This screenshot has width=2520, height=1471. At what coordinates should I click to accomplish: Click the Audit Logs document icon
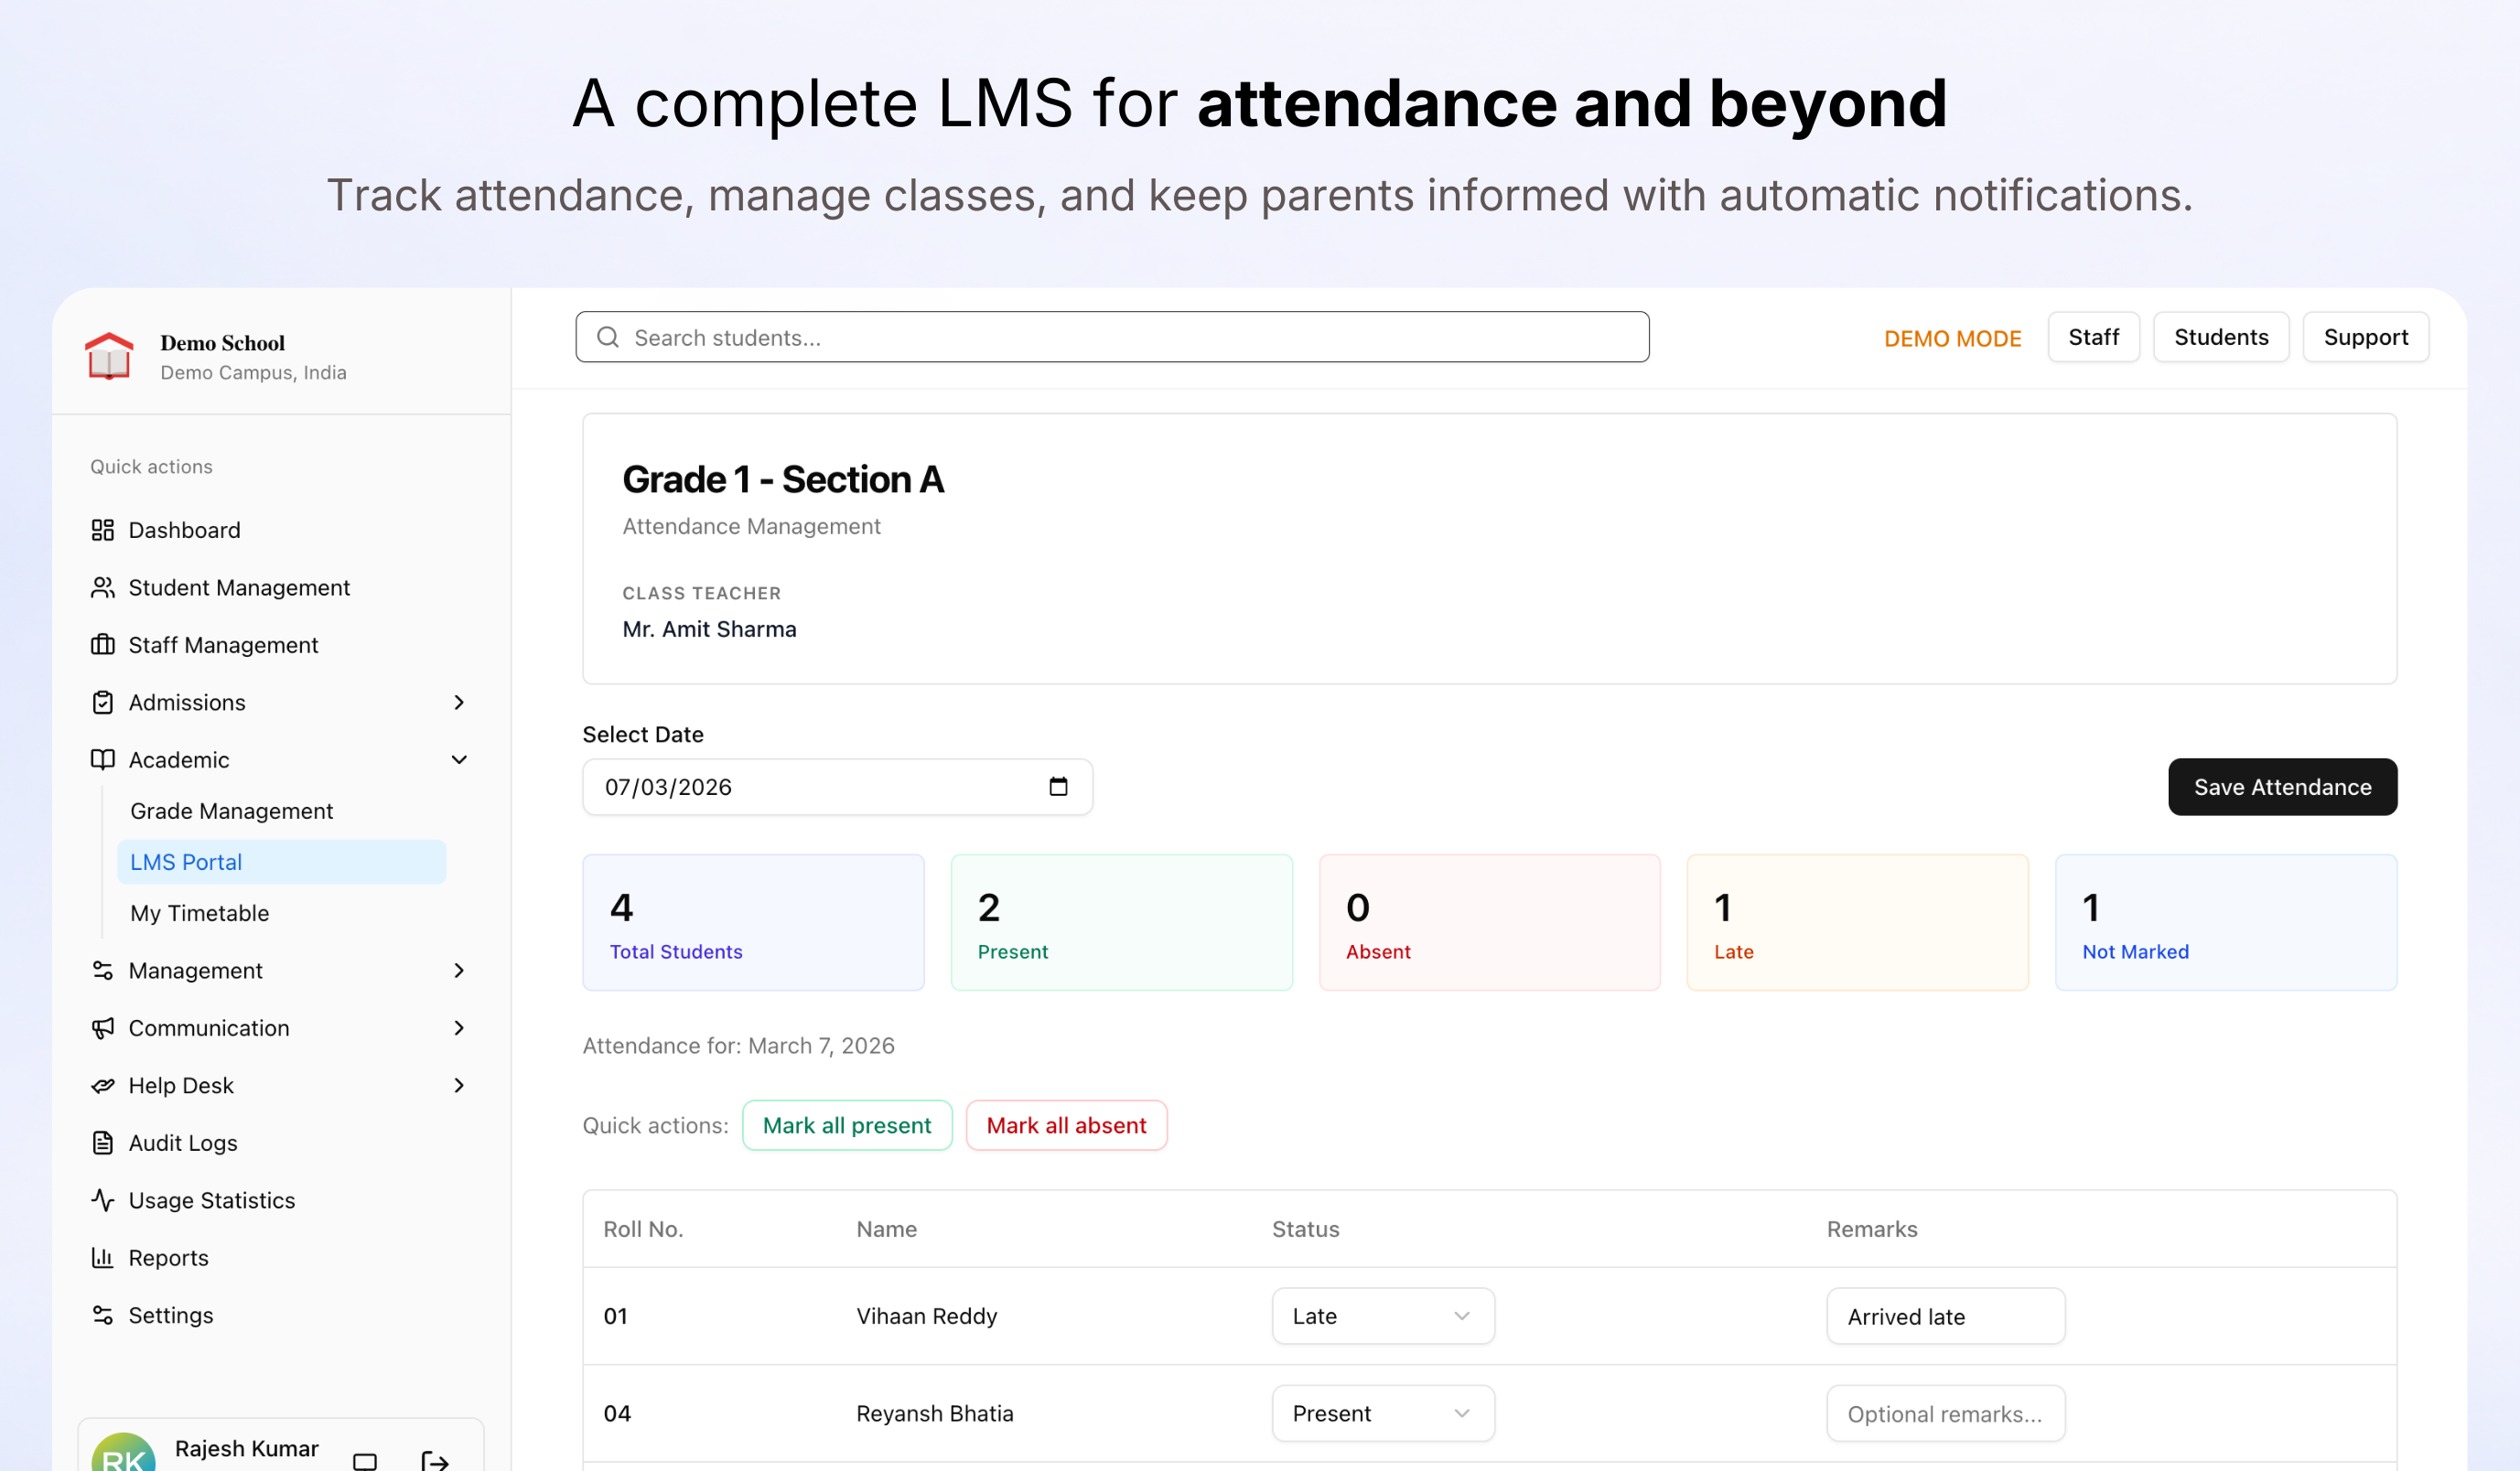click(102, 1143)
